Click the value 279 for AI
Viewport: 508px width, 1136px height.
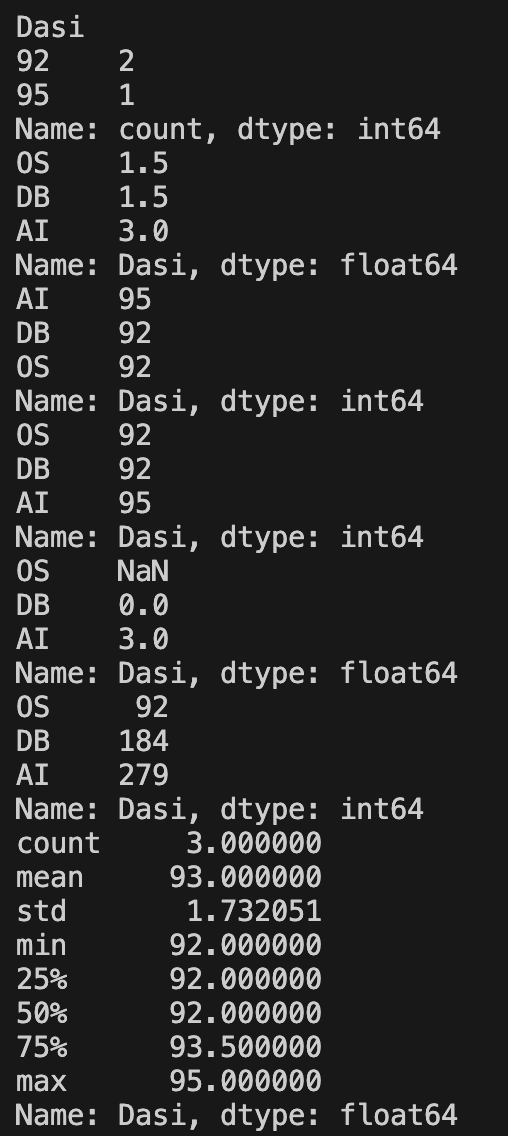click(x=143, y=774)
